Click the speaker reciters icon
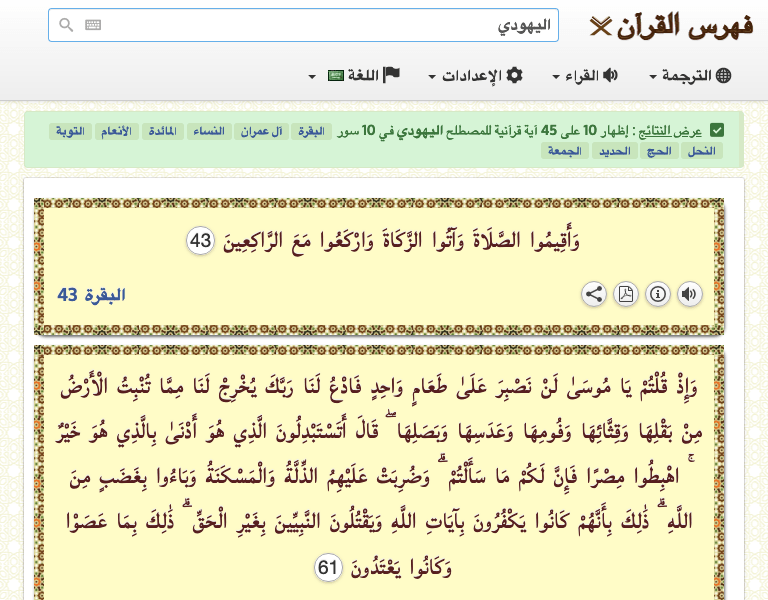Image resolution: width=768 pixels, height=600 pixels. pyautogui.click(x=610, y=75)
